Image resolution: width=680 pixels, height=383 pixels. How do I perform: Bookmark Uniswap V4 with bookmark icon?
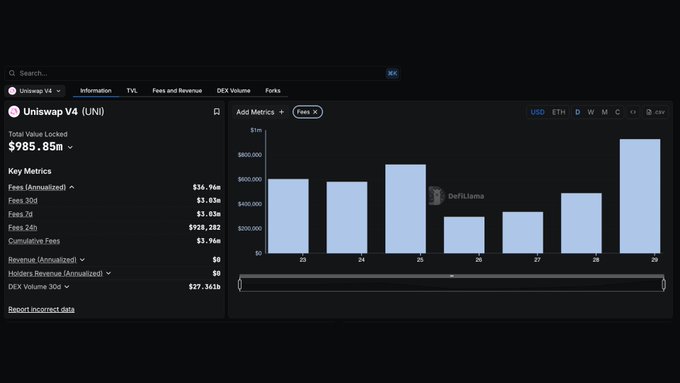216,112
